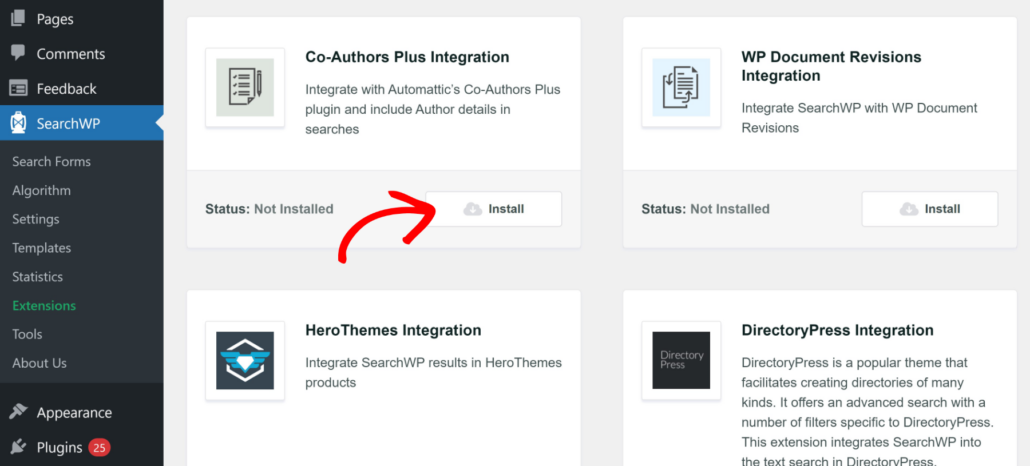Click cloud icon on WP Document Revisions Install

[908, 209]
